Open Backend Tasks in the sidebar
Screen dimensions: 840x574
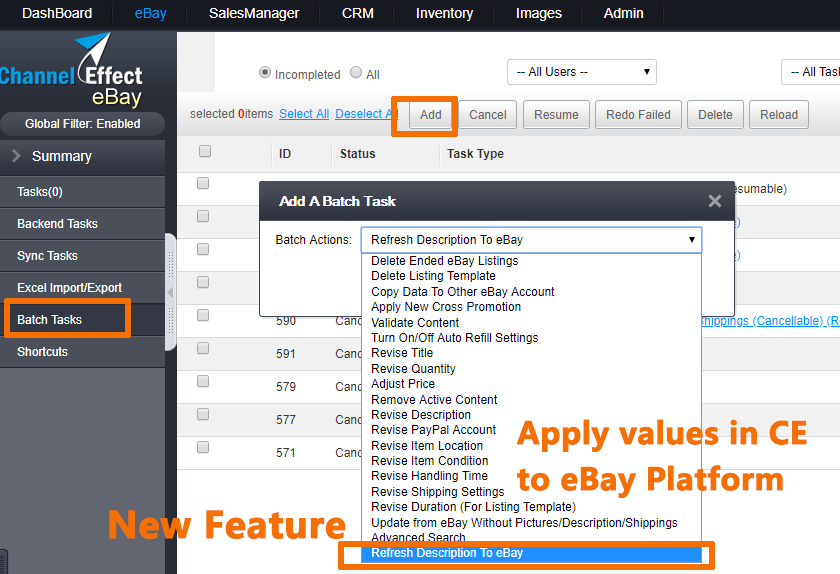(82, 224)
